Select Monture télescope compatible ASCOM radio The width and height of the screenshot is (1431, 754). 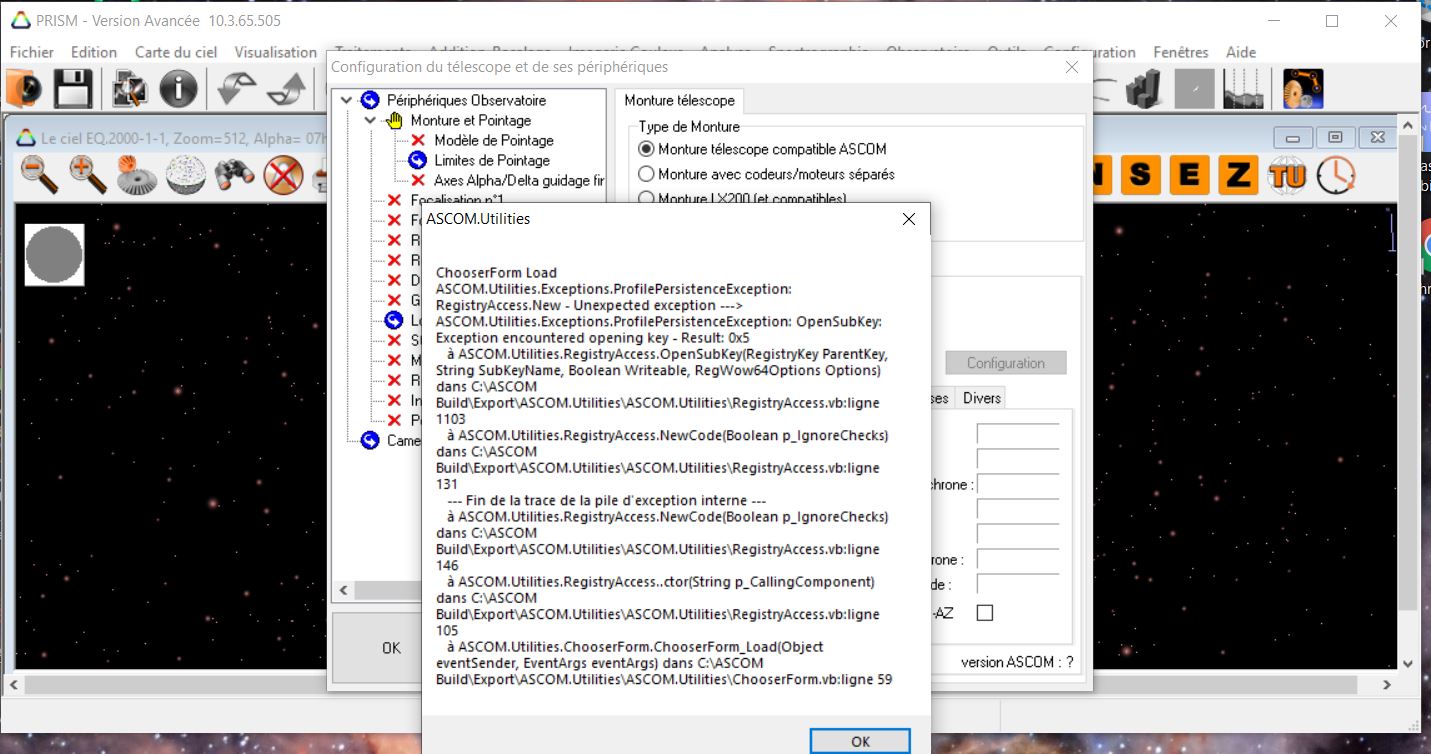647,149
